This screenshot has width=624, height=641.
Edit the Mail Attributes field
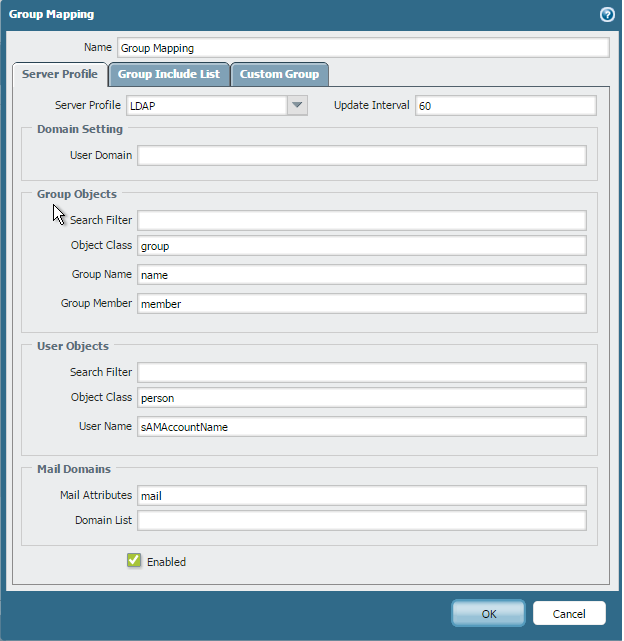[361, 495]
